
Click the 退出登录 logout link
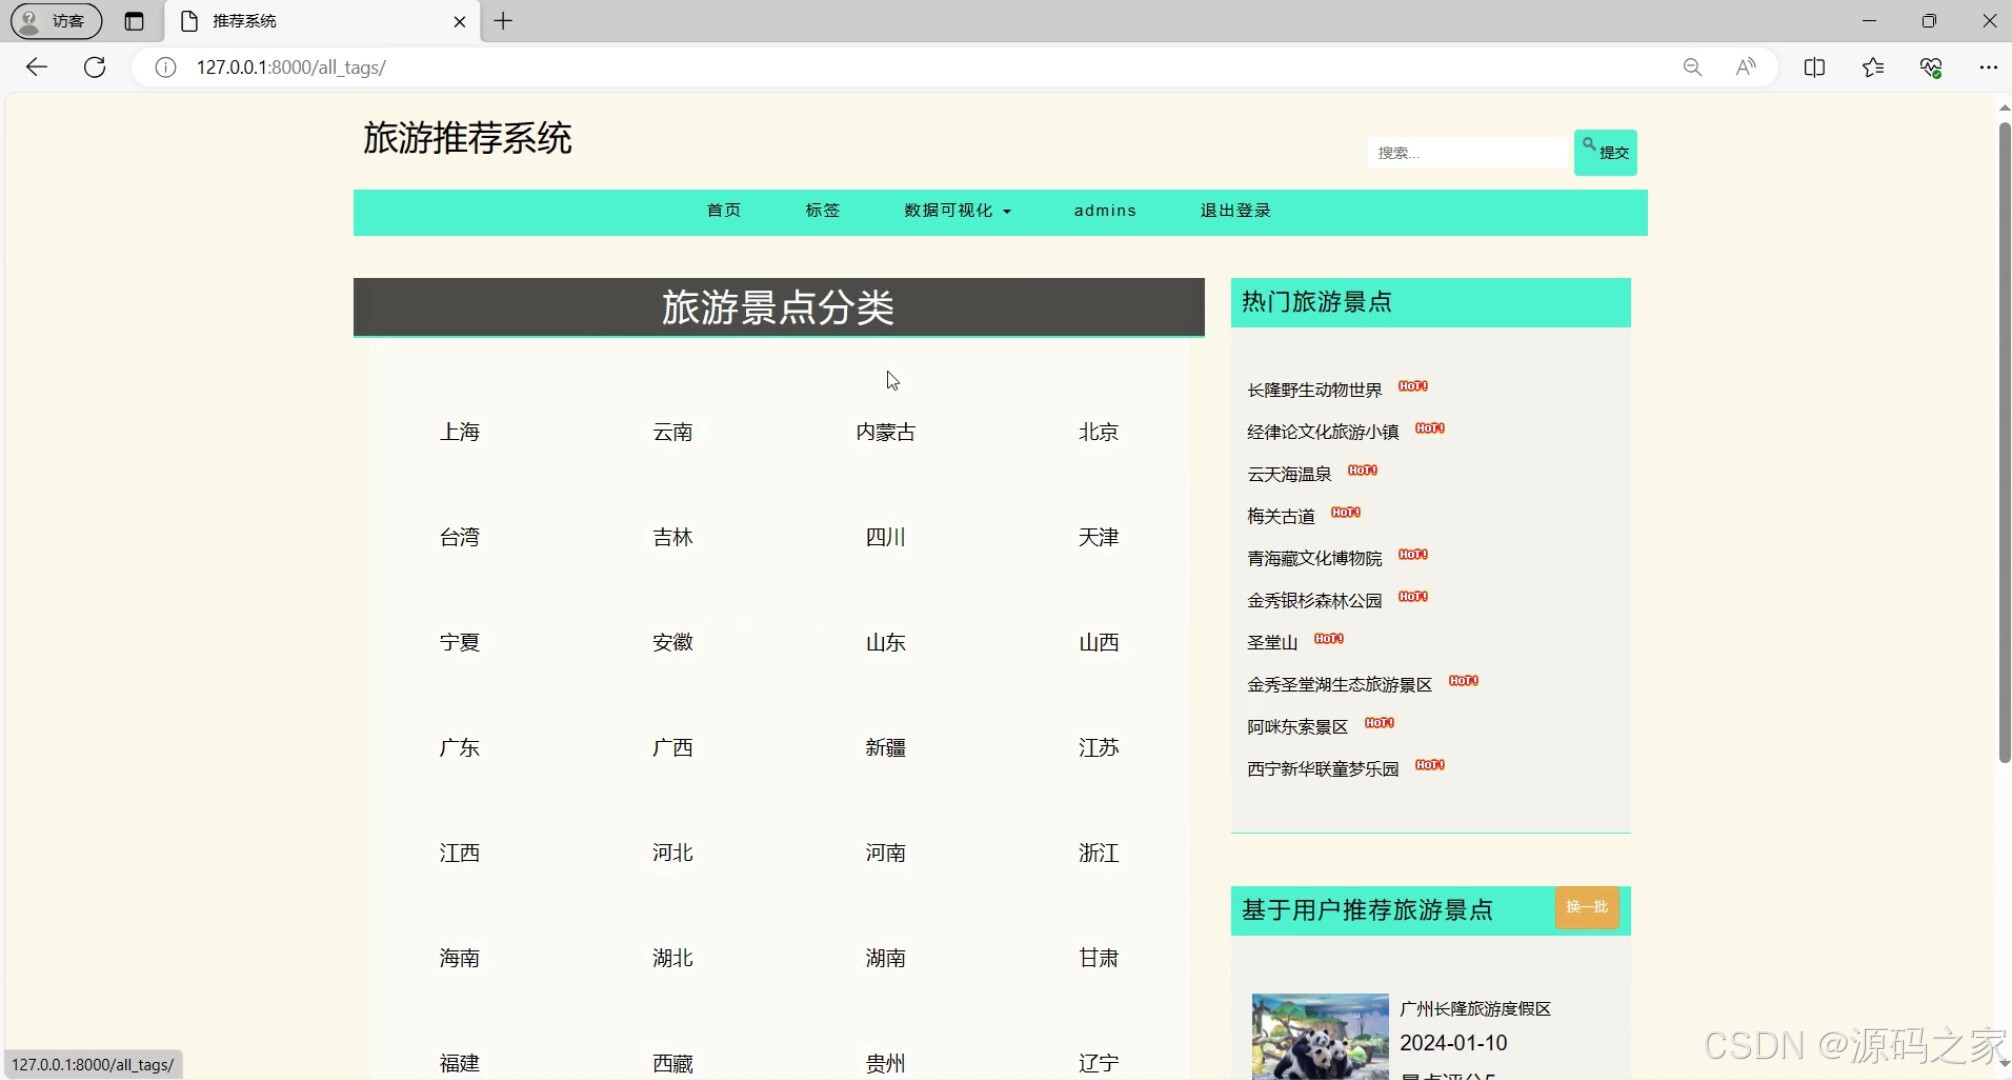click(1235, 211)
